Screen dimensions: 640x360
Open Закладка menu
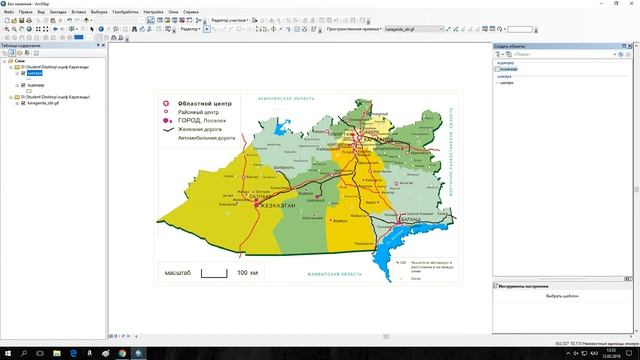point(58,12)
